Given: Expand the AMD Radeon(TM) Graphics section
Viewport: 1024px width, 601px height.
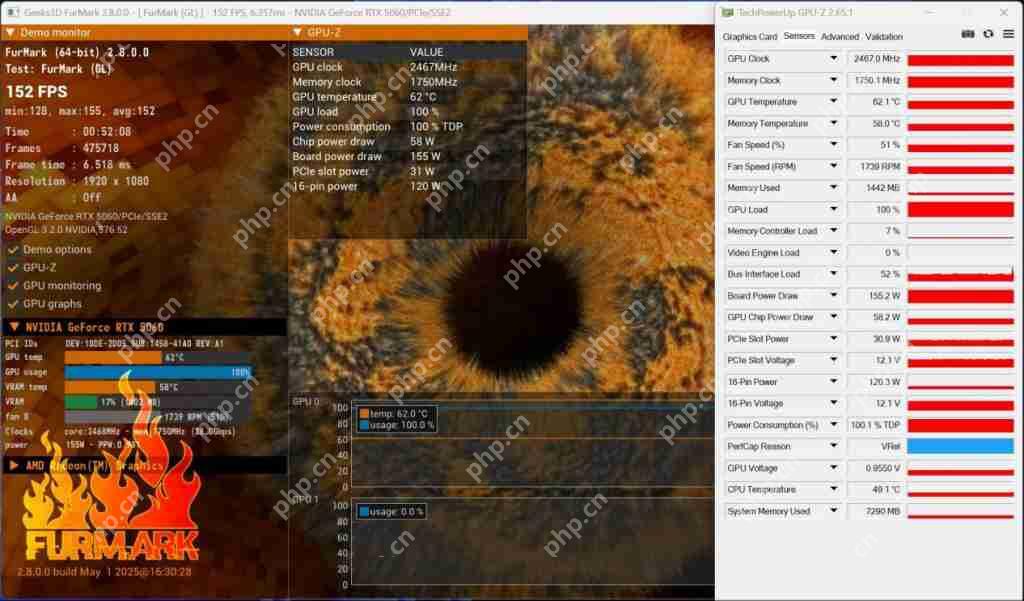Looking at the screenshot, I should 13,465.
